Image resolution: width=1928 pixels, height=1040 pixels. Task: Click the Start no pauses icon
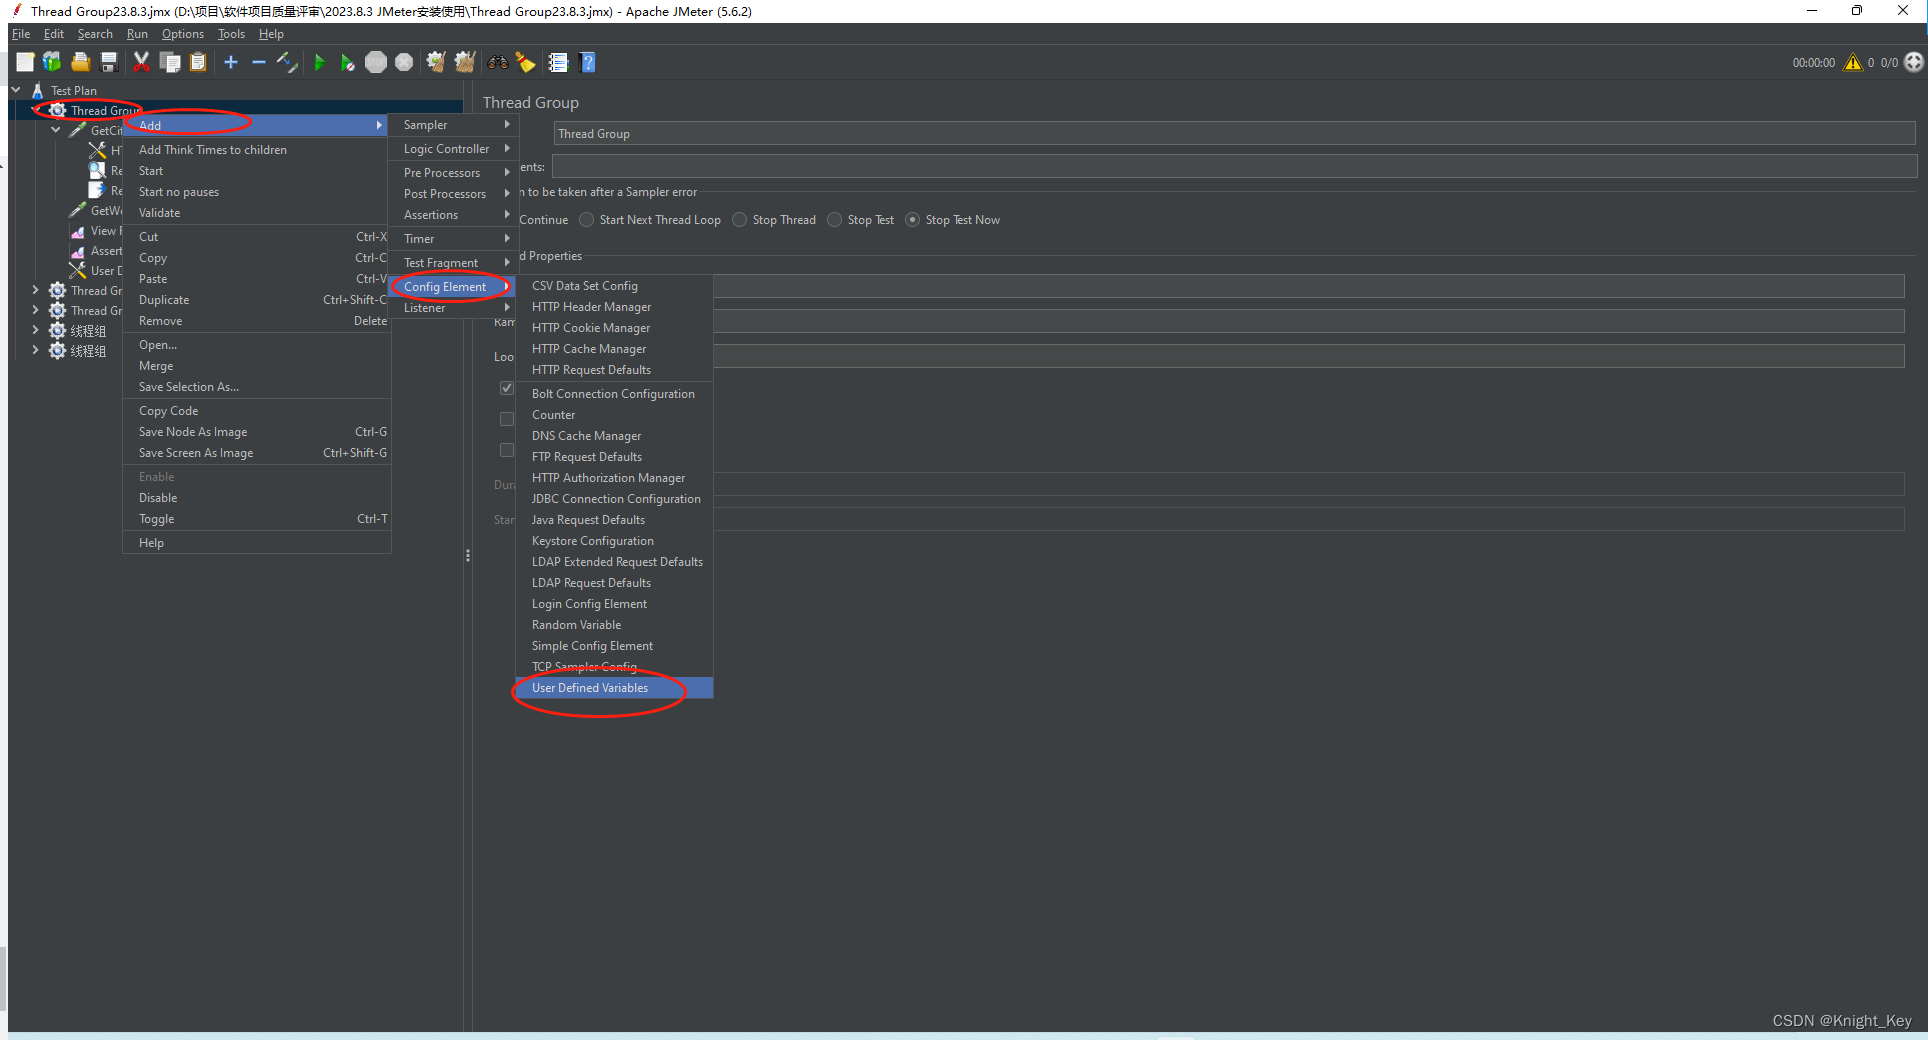click(x=347, y=62)
